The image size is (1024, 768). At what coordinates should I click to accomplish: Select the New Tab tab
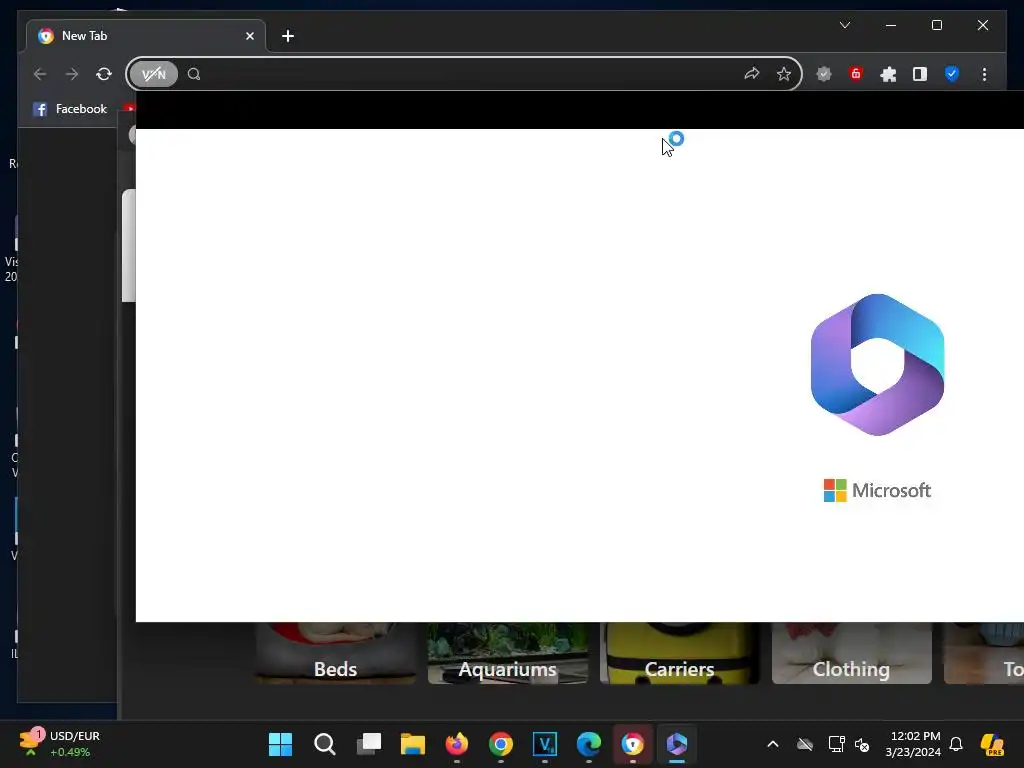coord(146,36)
